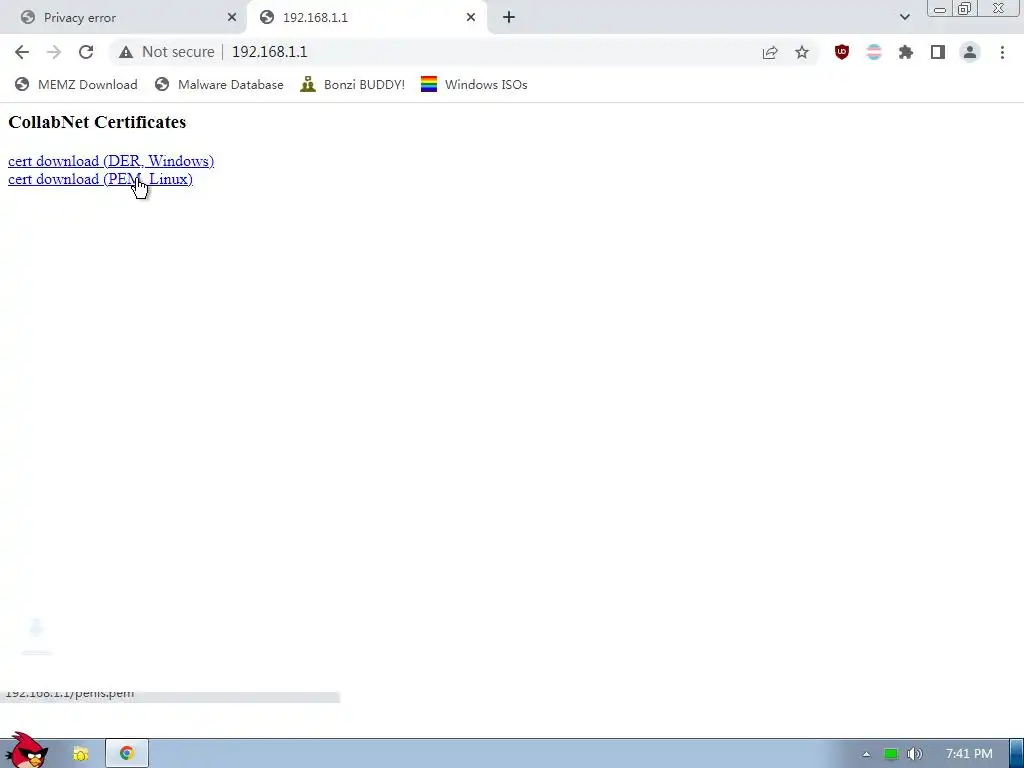Open the Chrome three-dot menu
The width and height of the screenshot is (1024, 768).
click(1002, 52)
